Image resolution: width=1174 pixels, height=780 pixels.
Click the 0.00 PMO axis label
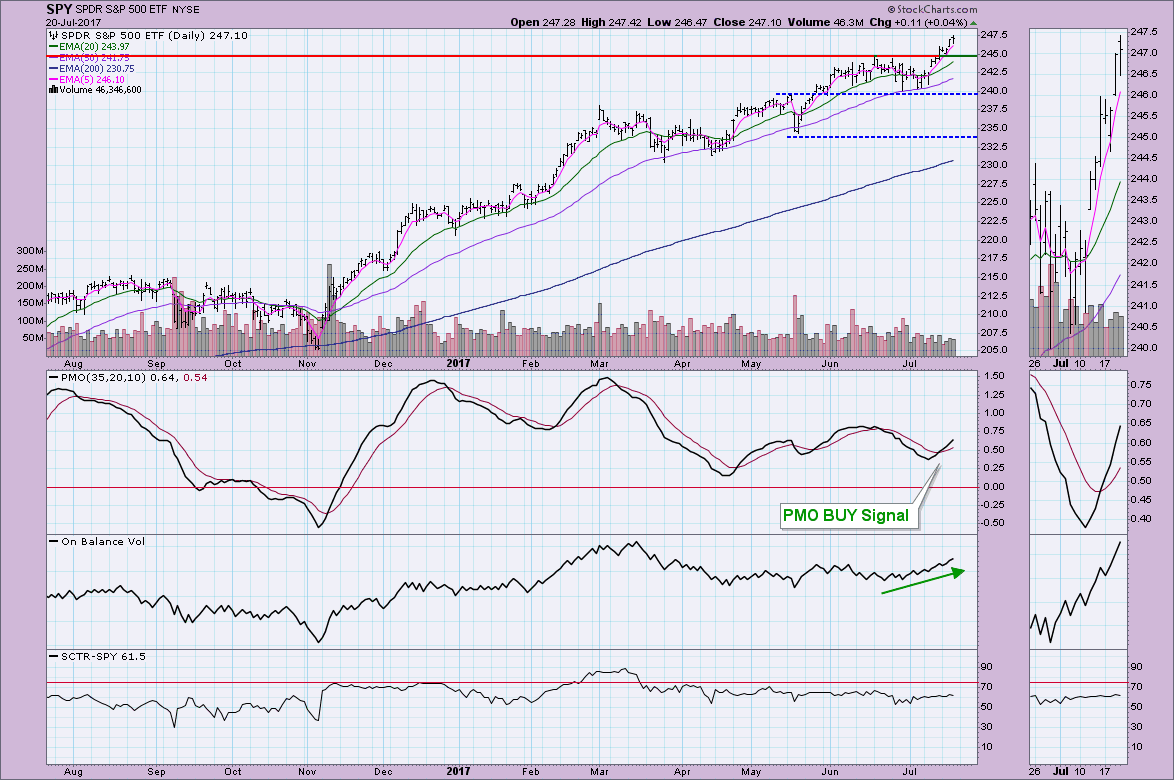[994, 487]
